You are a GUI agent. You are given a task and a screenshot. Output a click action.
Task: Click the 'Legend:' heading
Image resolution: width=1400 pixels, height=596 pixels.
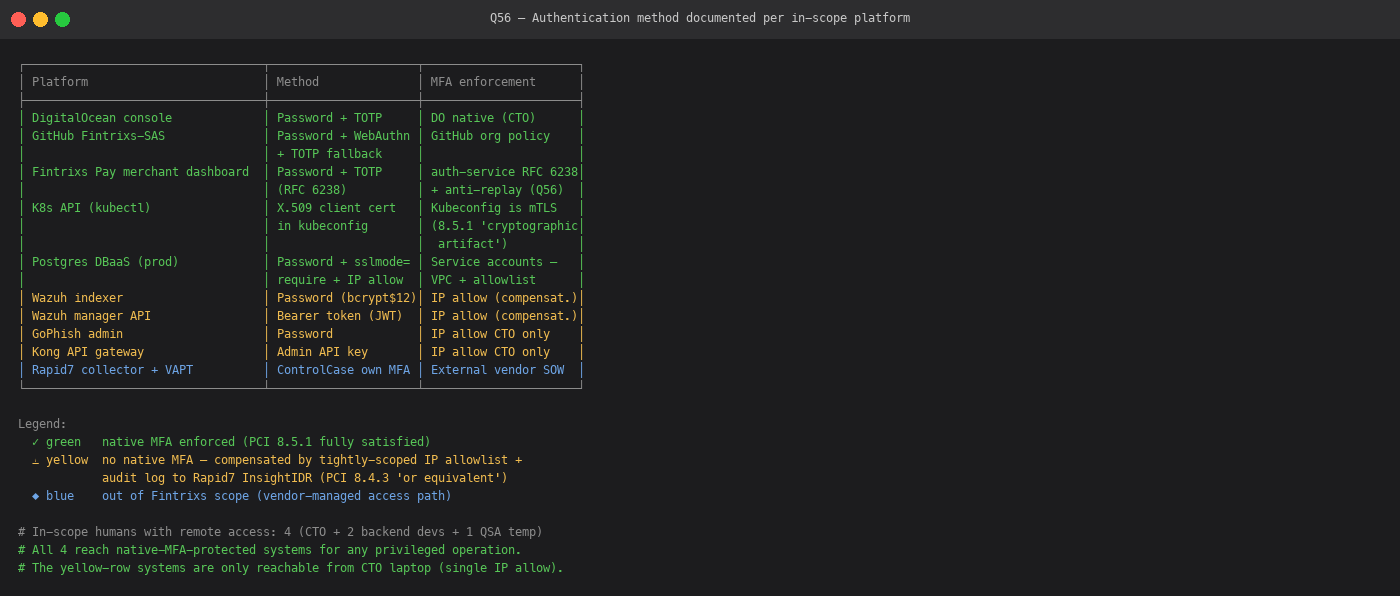pos(42,424)
